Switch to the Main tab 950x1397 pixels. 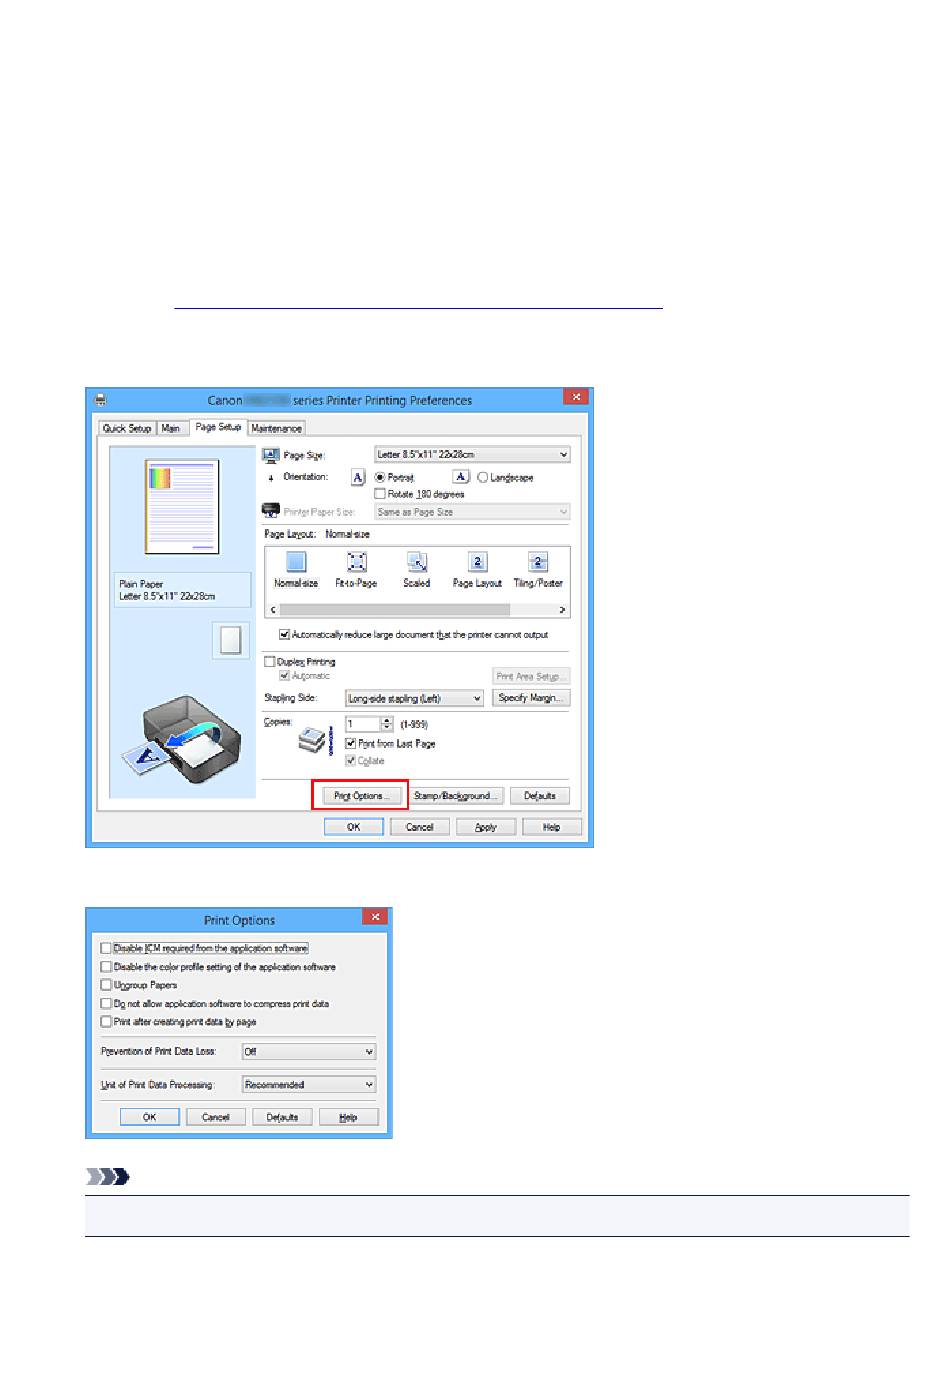171,428
